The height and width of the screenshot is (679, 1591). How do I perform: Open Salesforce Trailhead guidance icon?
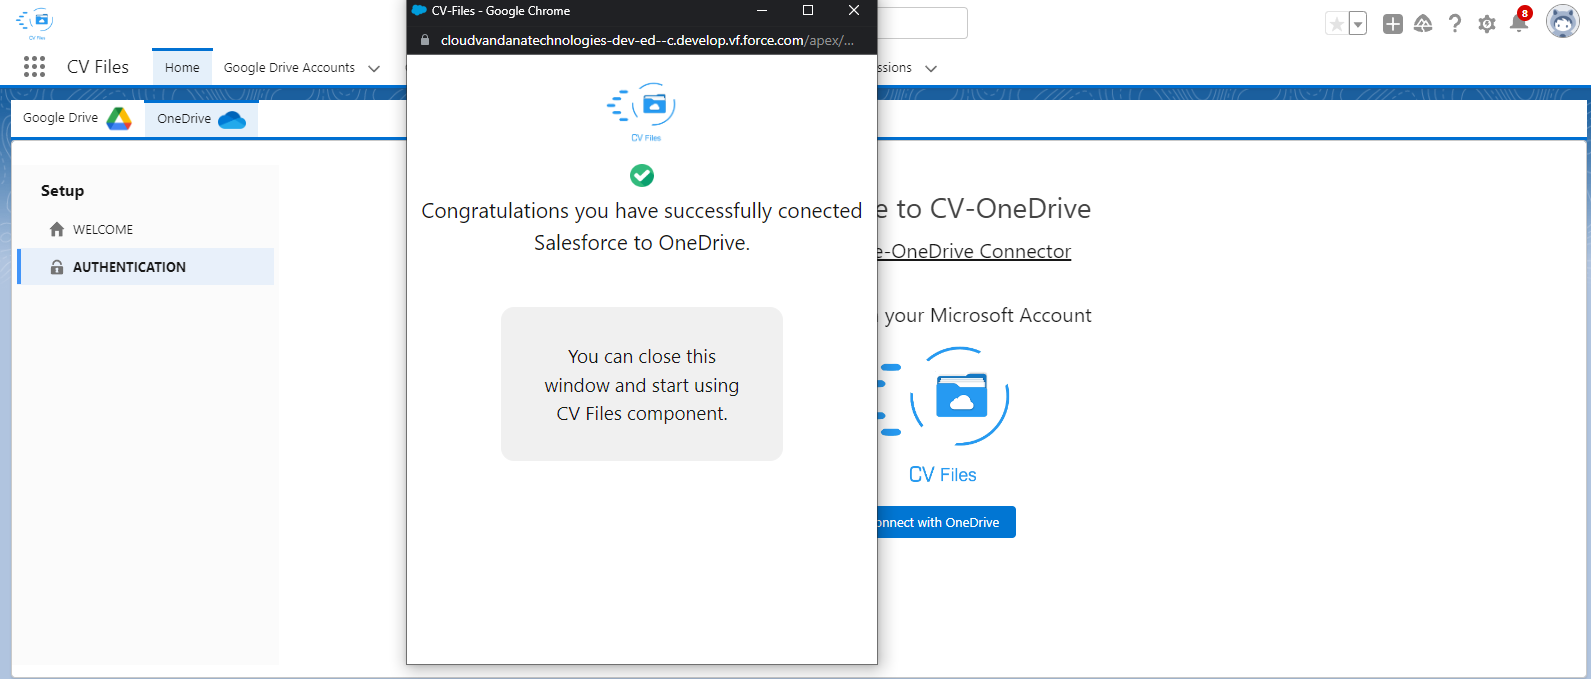[1423, 24]
